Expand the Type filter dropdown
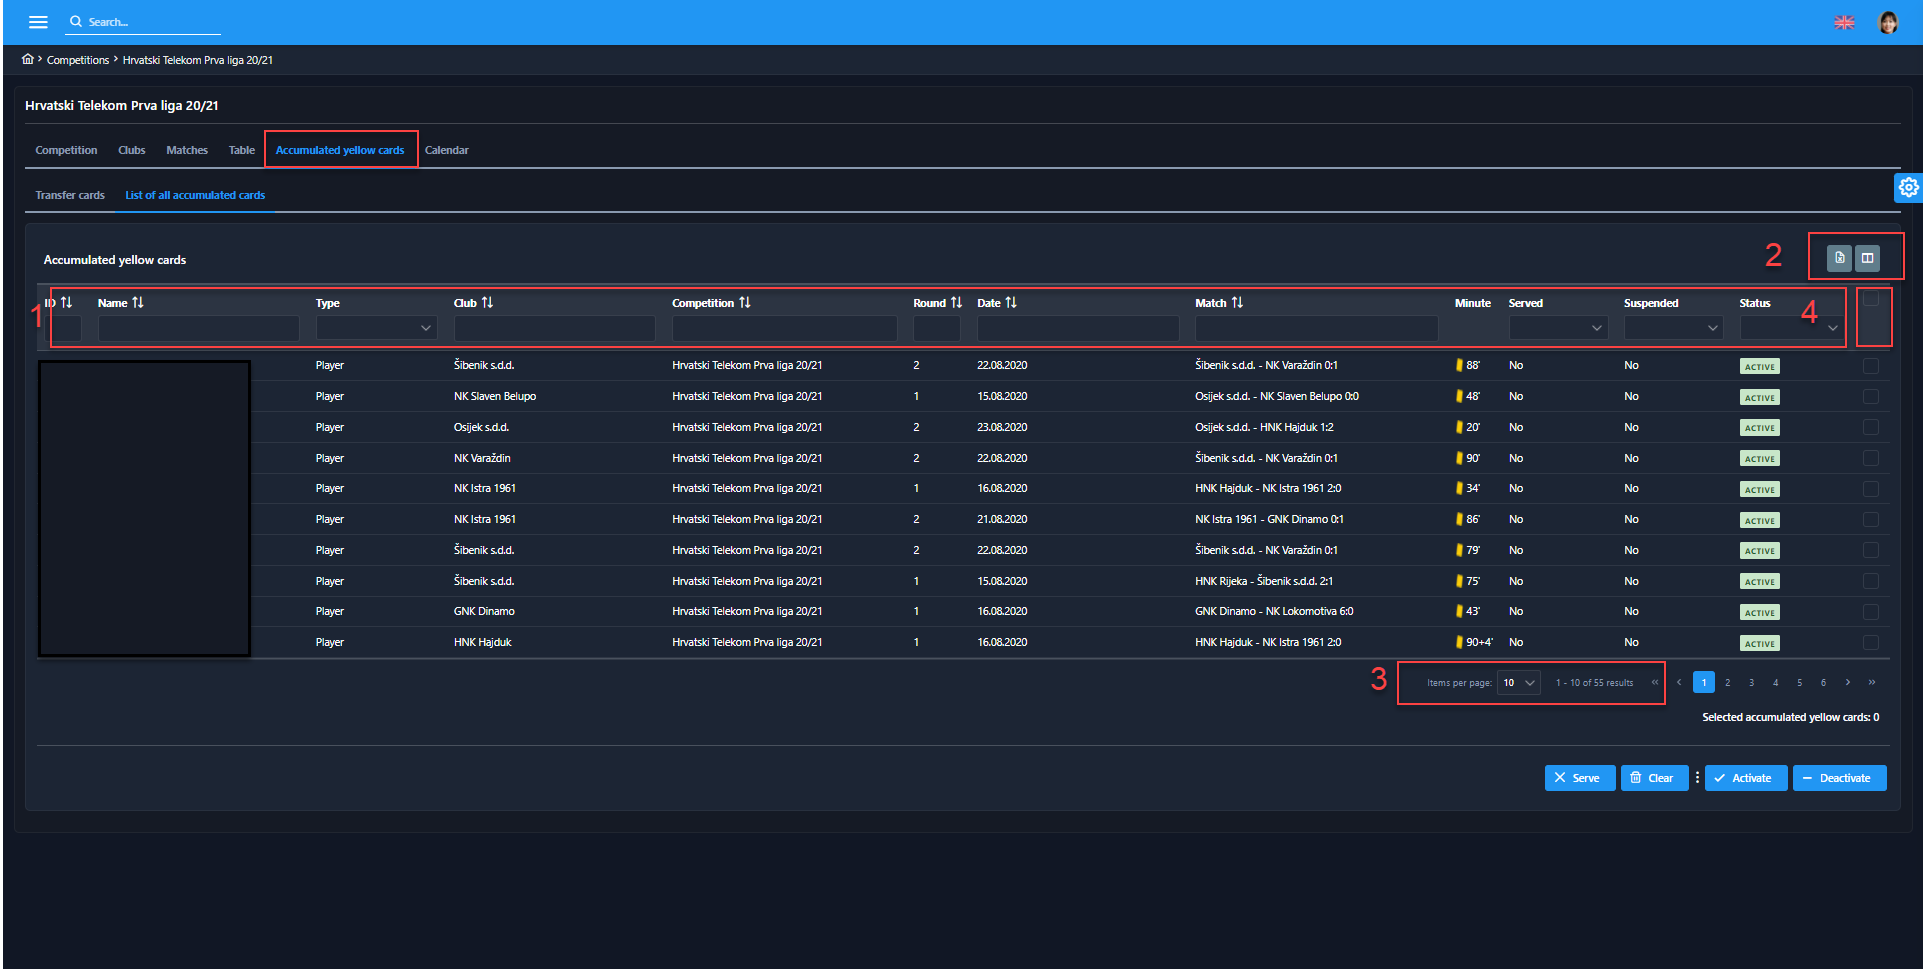 tap(376, 328)
